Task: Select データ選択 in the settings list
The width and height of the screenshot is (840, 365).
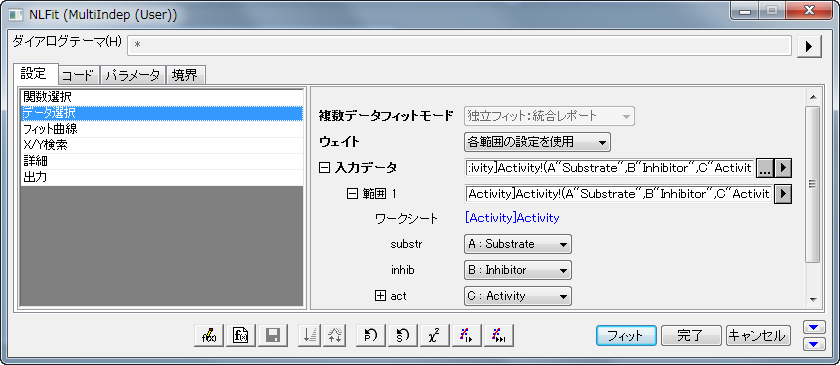Action: click(162, 113)
